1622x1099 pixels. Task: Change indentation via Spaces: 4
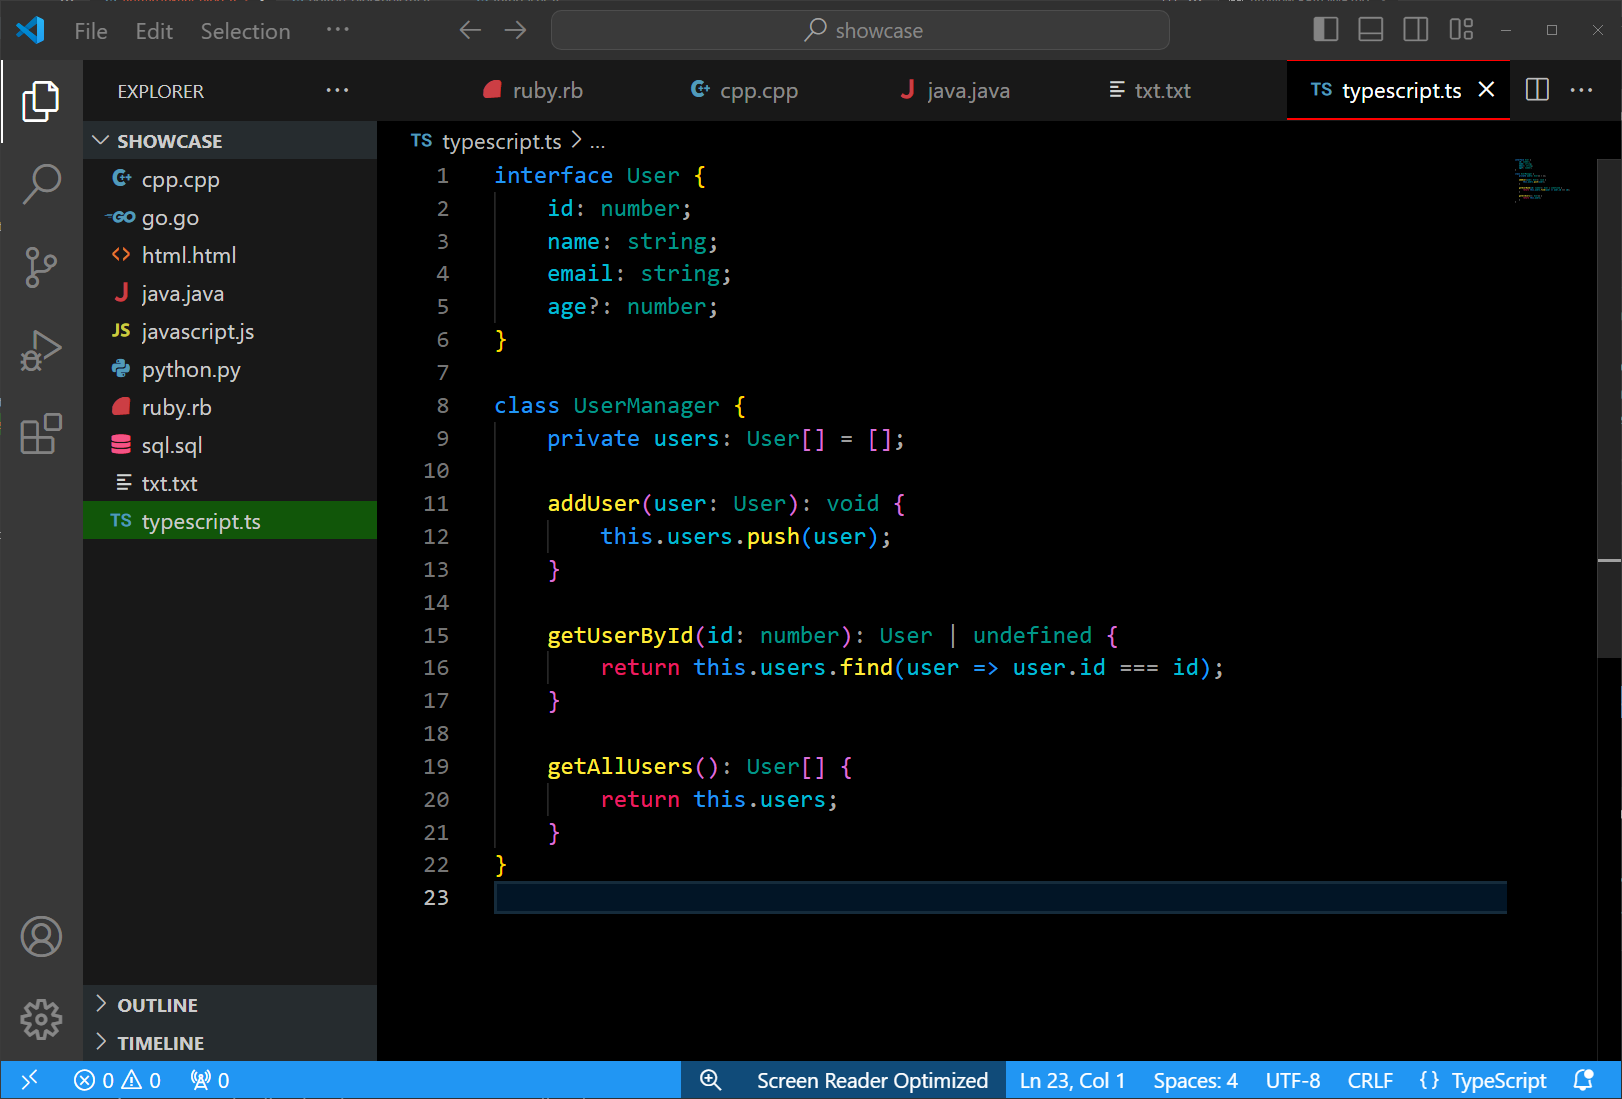[1195, 1080]
